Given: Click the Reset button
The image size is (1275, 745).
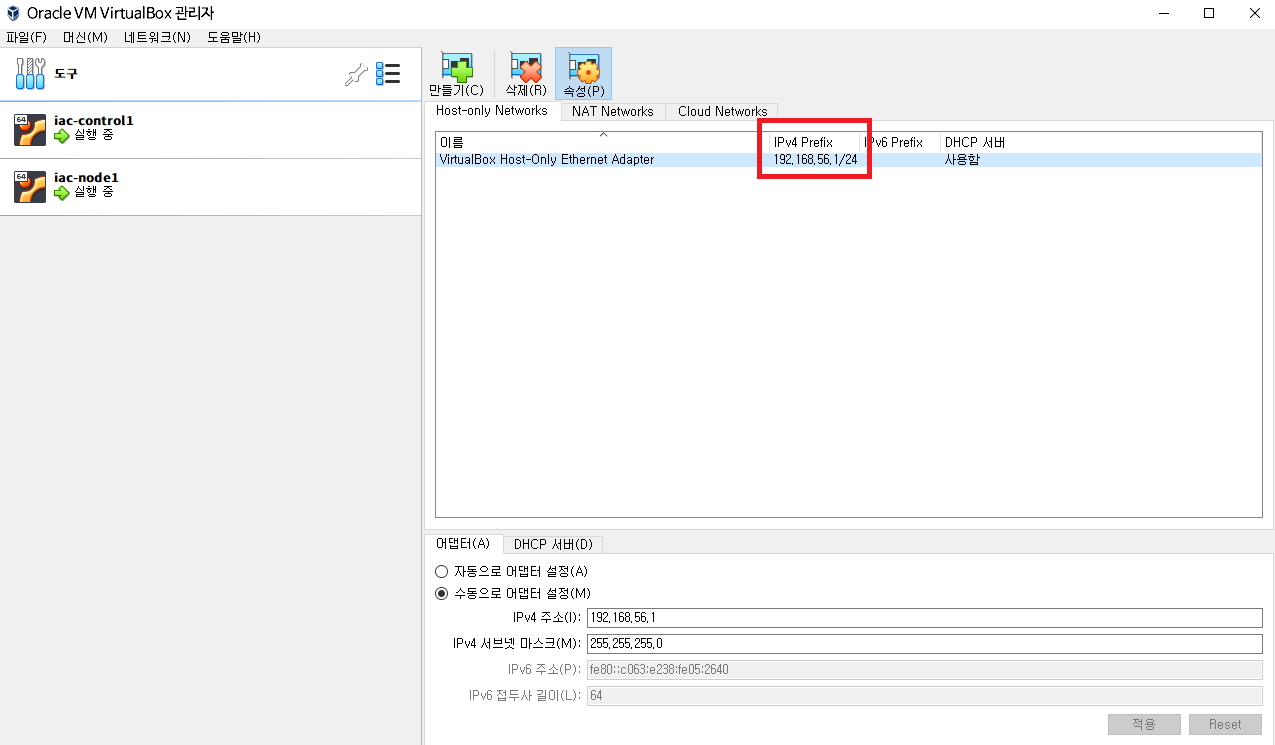Looking at the screenshot, I should pyautogui.click(x=1225, y=724).
